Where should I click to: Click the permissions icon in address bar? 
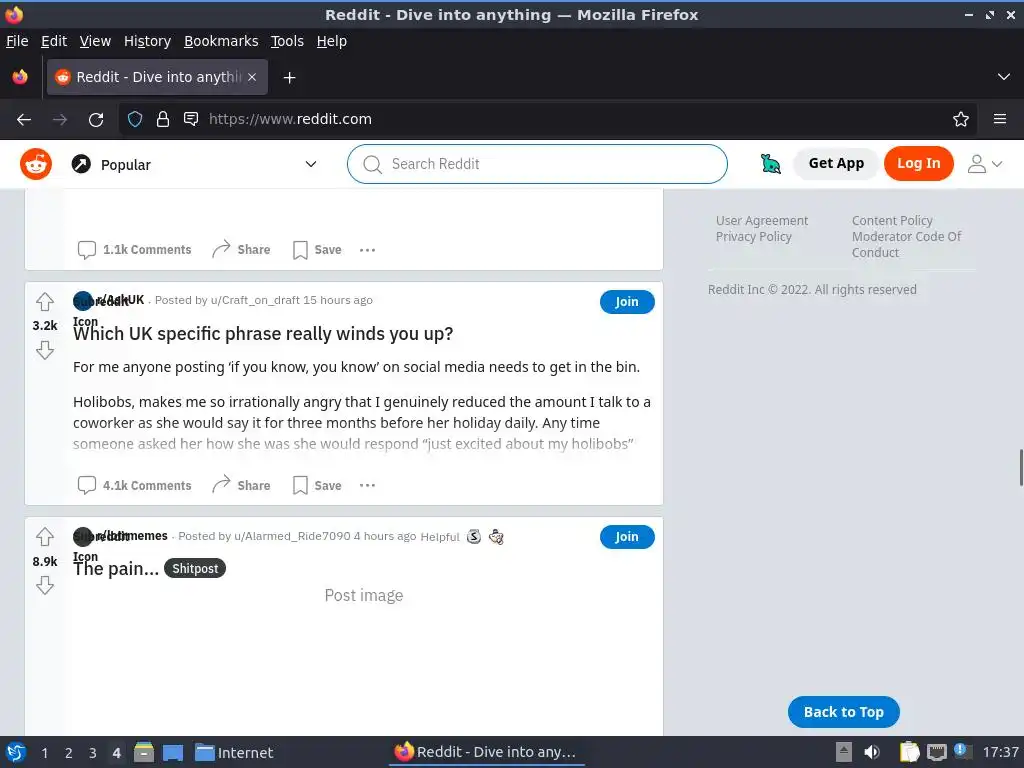point(191,119)
